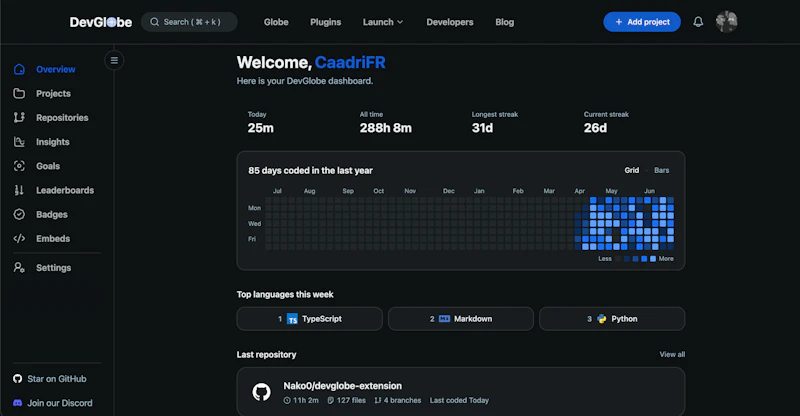Click the Repositories branch icon
This screenshot has height=416, width=800.
19,117
